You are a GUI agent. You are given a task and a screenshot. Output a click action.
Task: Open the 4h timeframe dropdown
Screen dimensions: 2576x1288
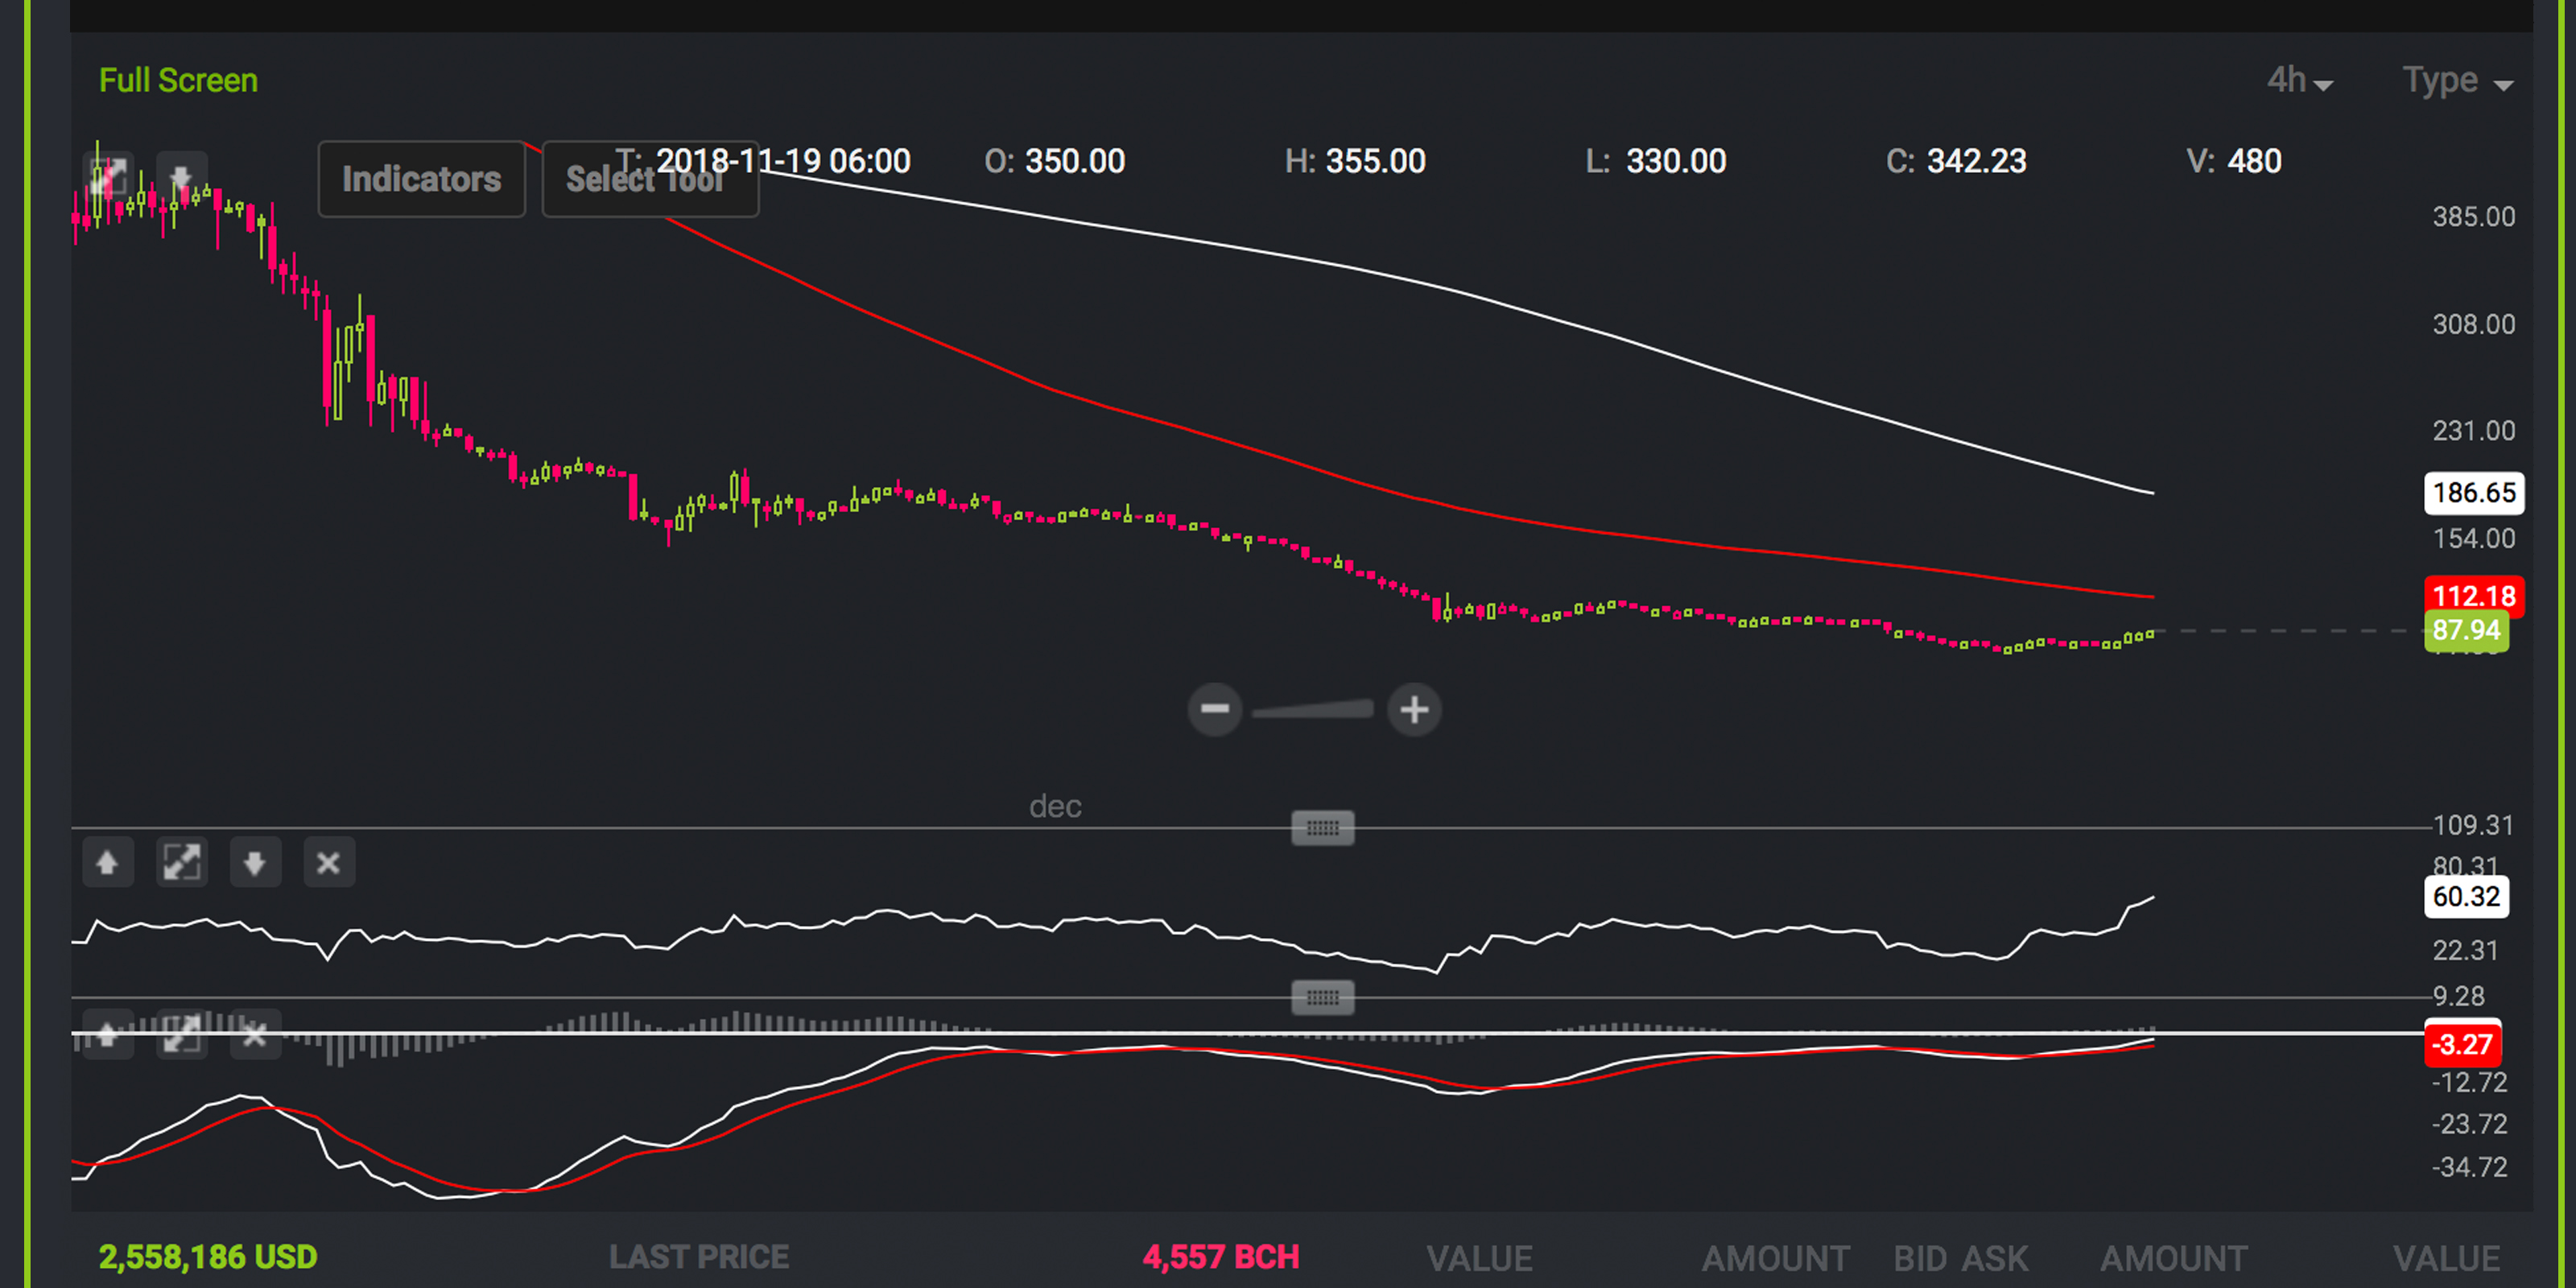tap(2299, 80)
